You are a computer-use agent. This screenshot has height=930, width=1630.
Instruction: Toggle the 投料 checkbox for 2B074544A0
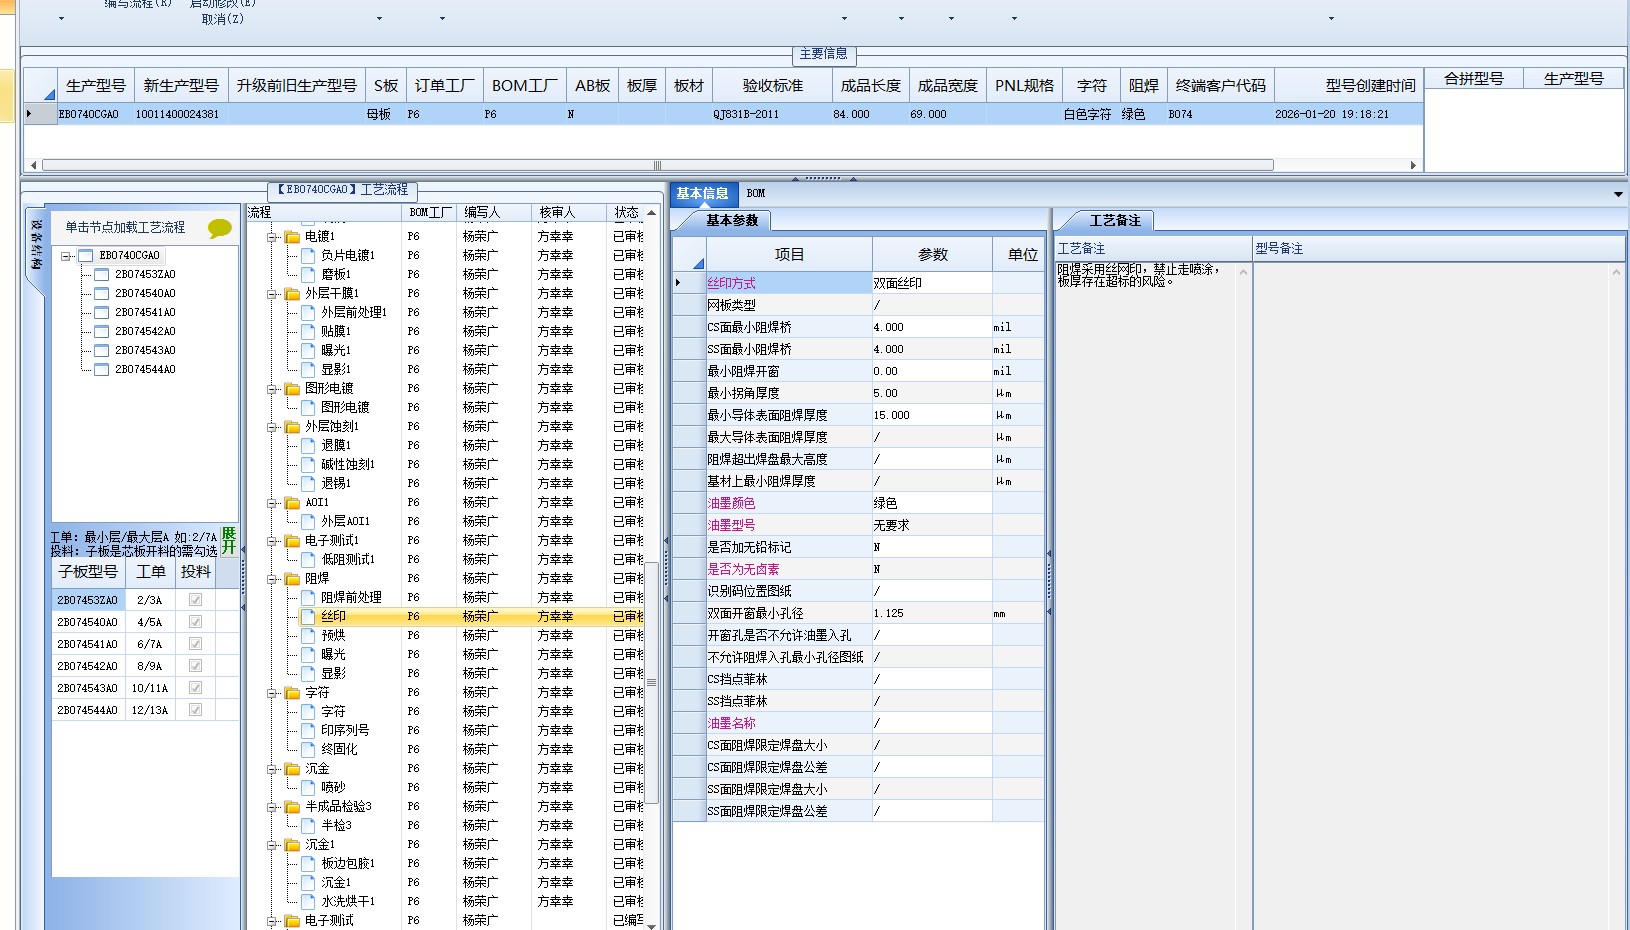click(x=196, y=710)
